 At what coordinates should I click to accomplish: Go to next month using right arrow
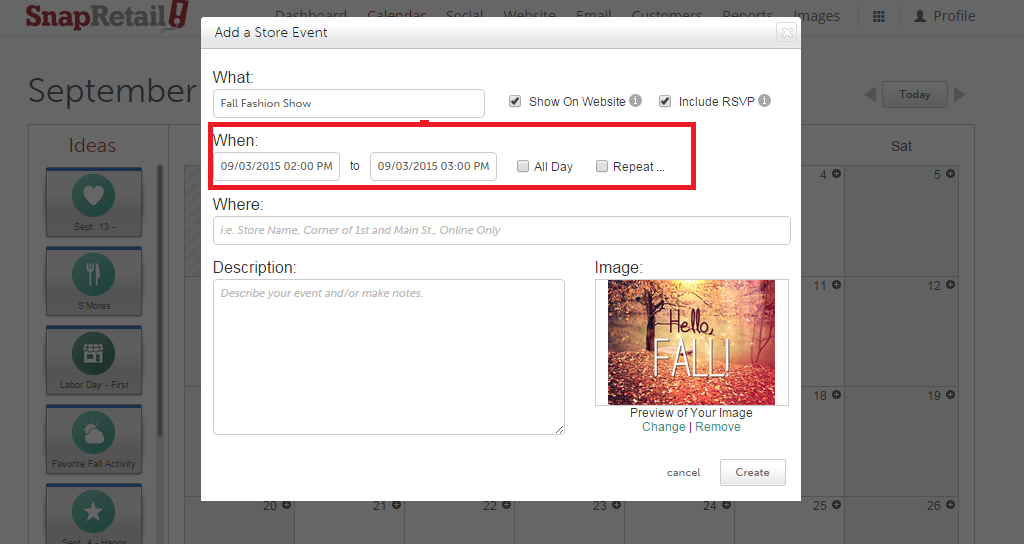pyautogui.click(x=960, y=95)
